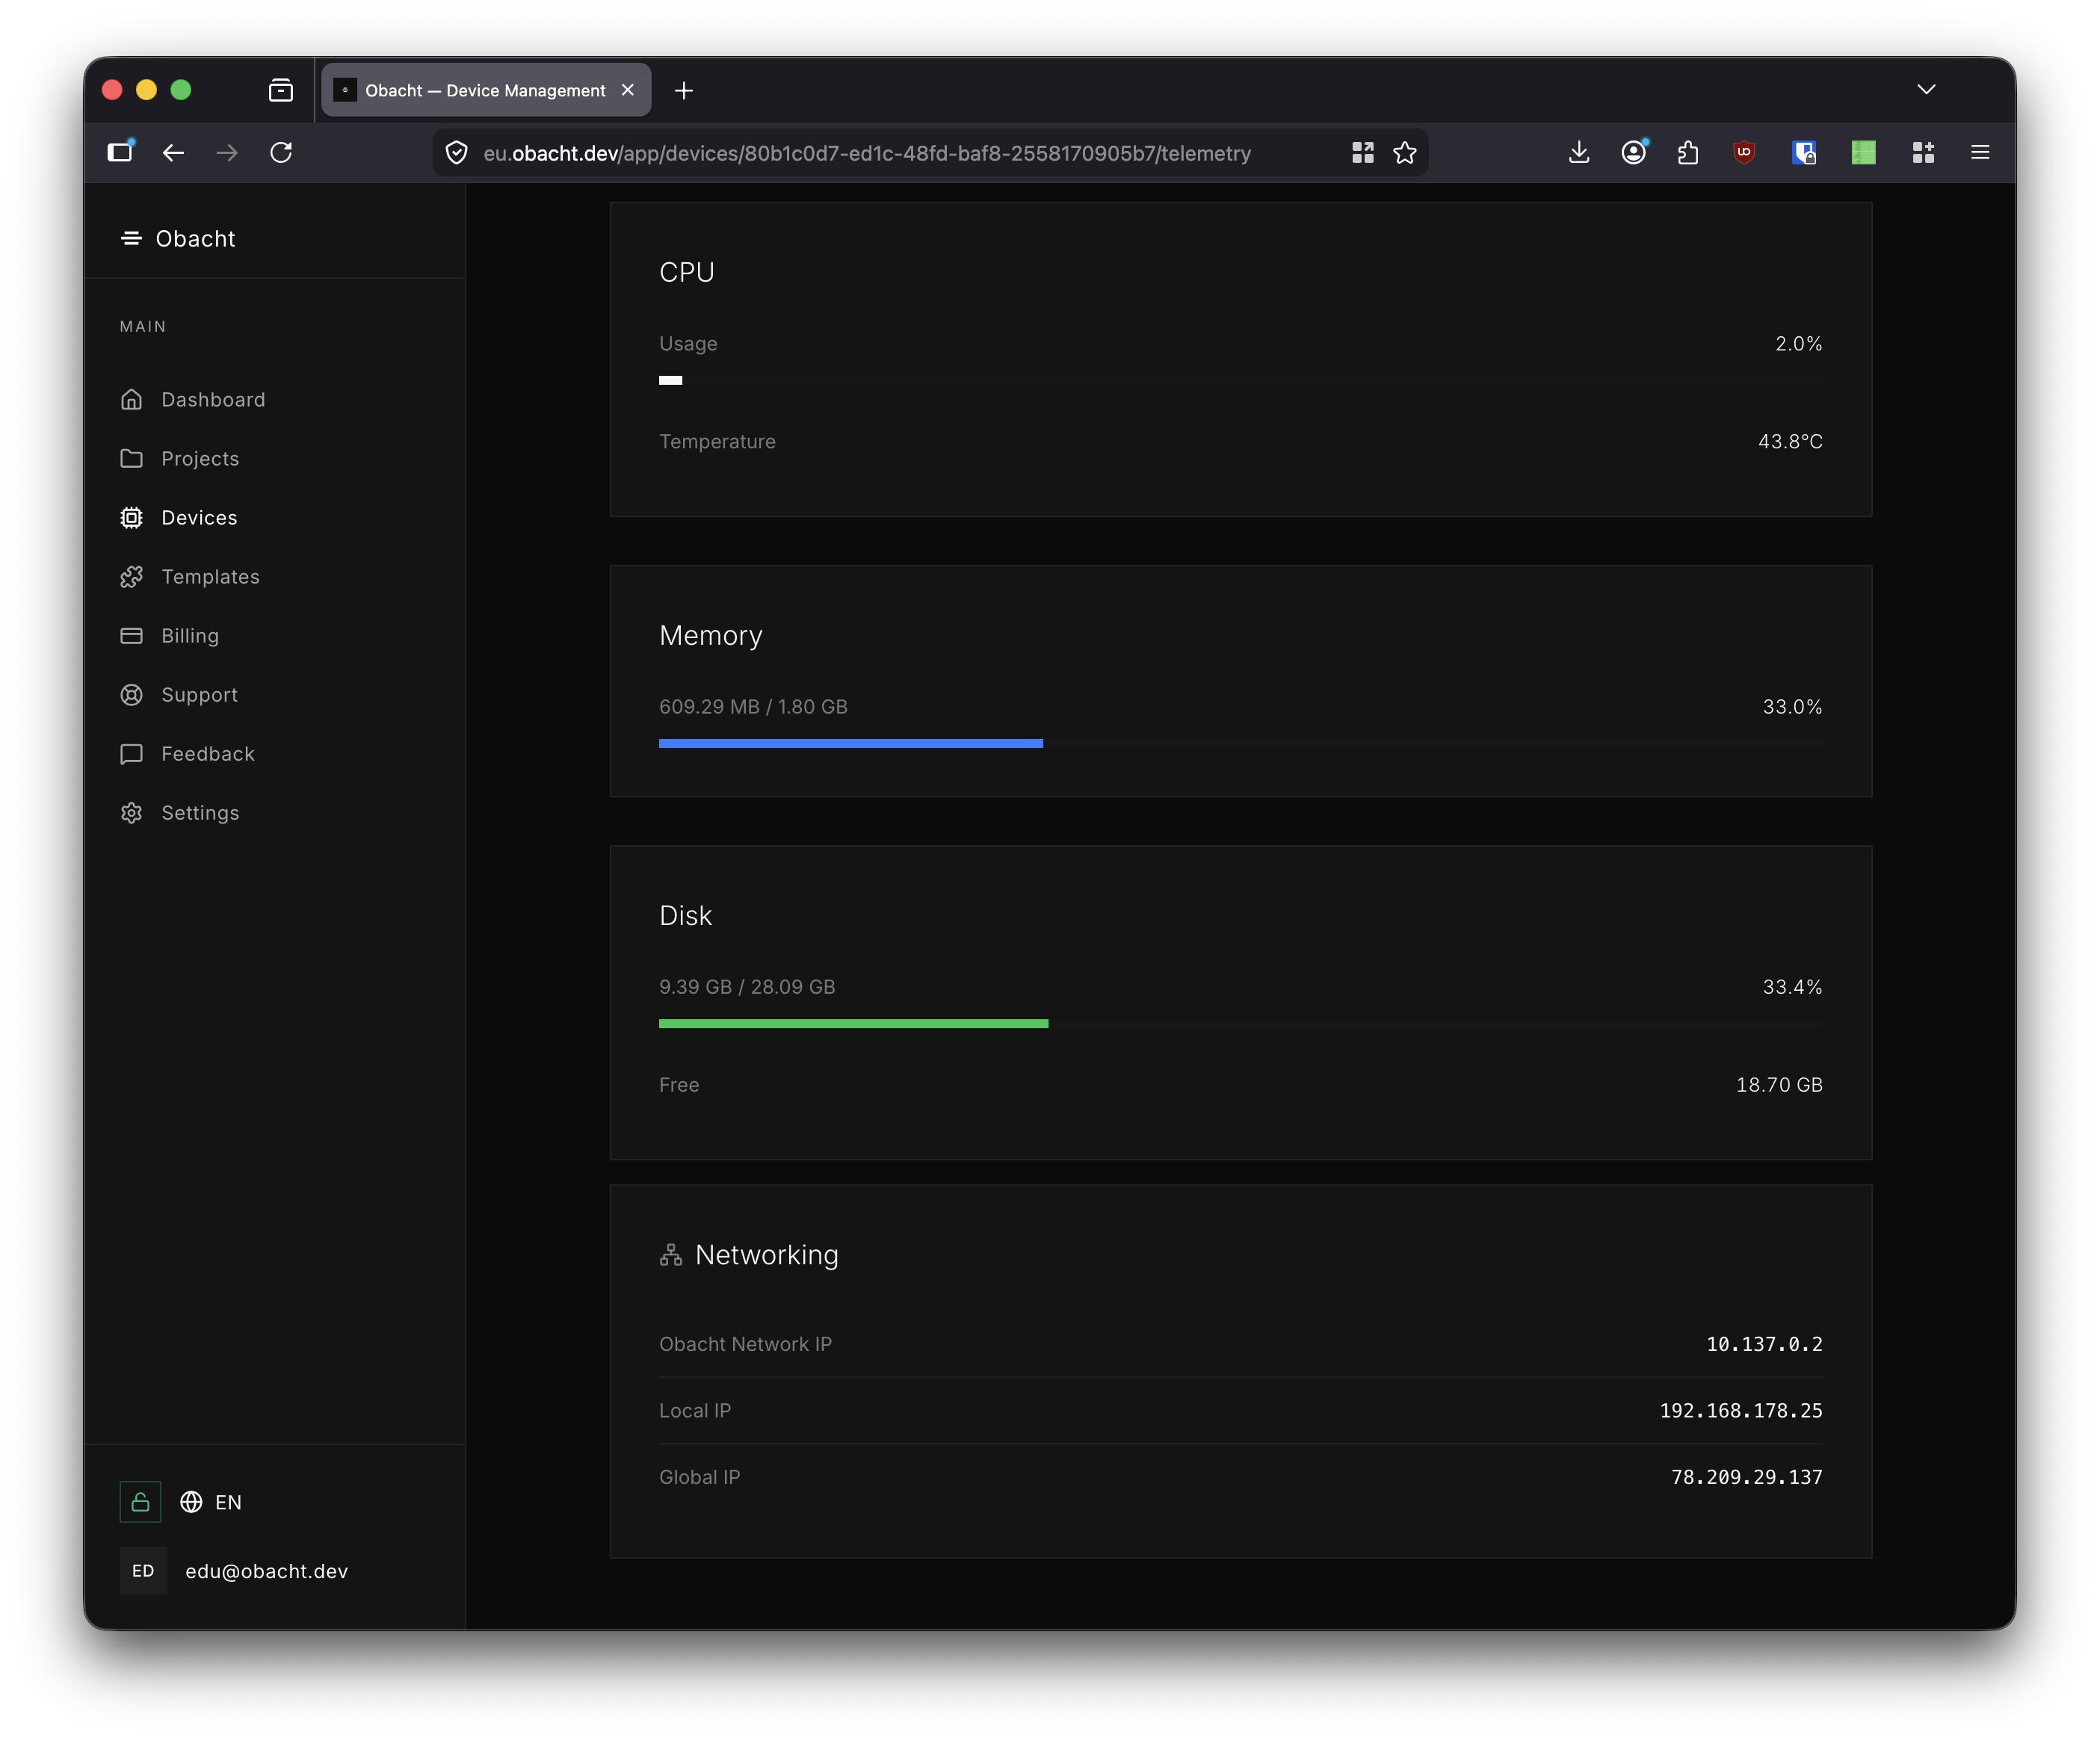Click the 9.39 GB / 28.09 GB text

coord(747,987)
